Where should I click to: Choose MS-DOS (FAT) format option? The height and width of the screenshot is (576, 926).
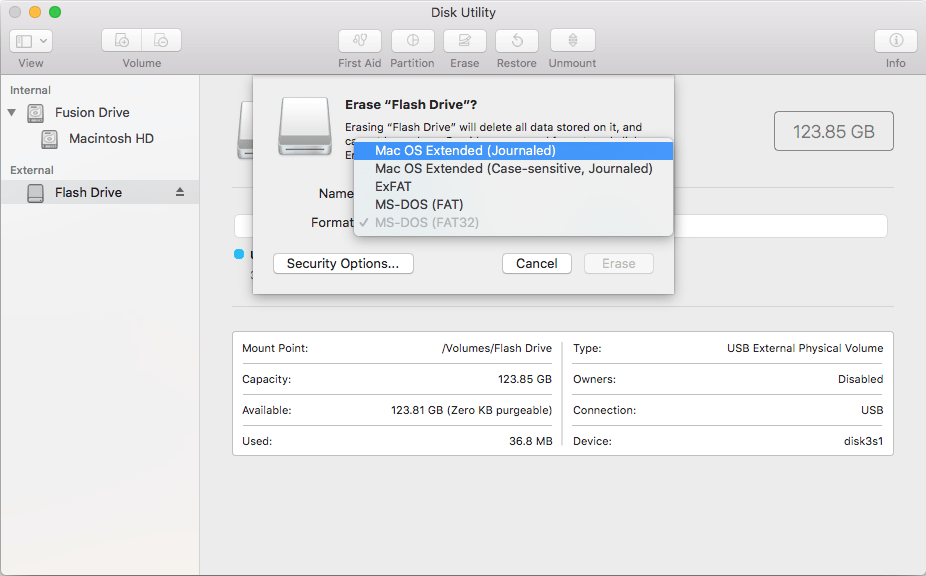[513, 204]
